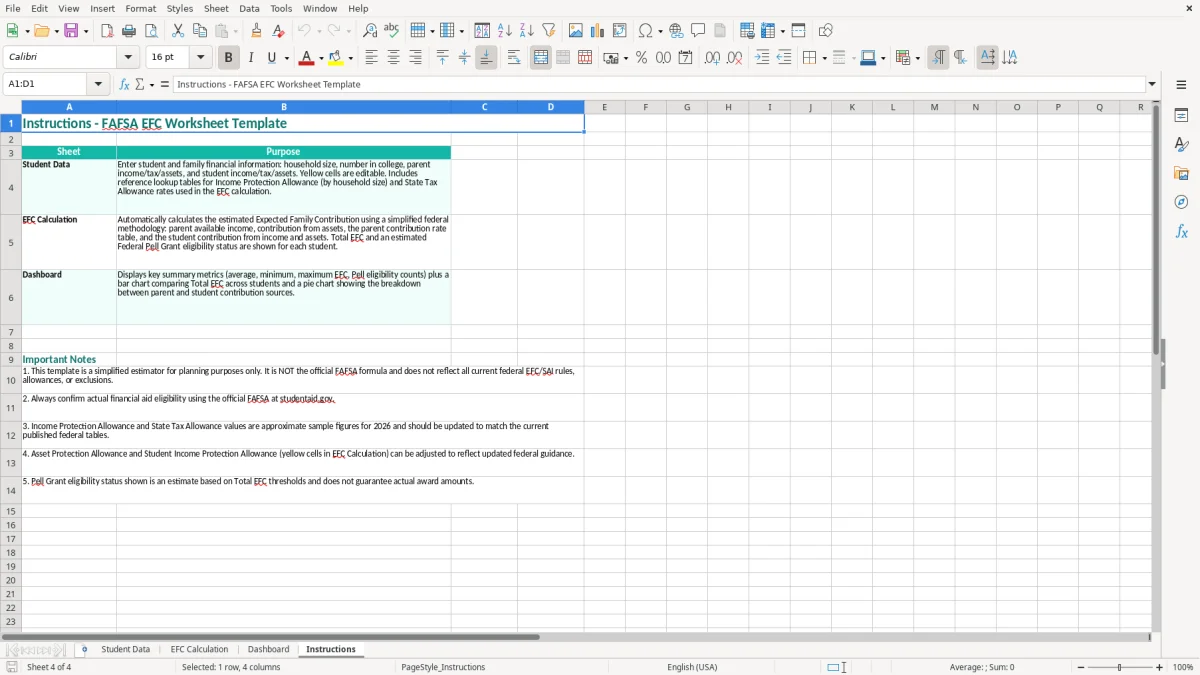Click the Select Function sigma button
The image size is (1200, 675).
click(140, 84)
